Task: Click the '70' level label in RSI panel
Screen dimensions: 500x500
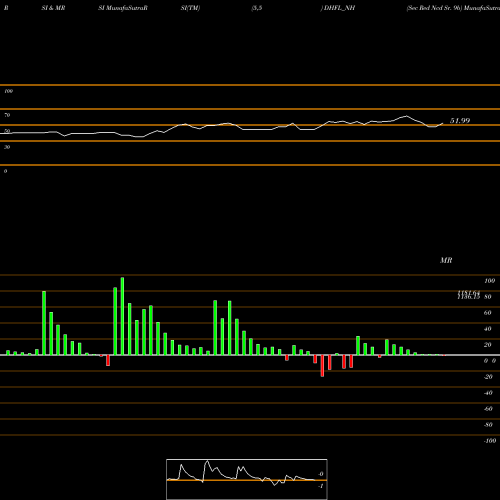Action: point(7,115)
